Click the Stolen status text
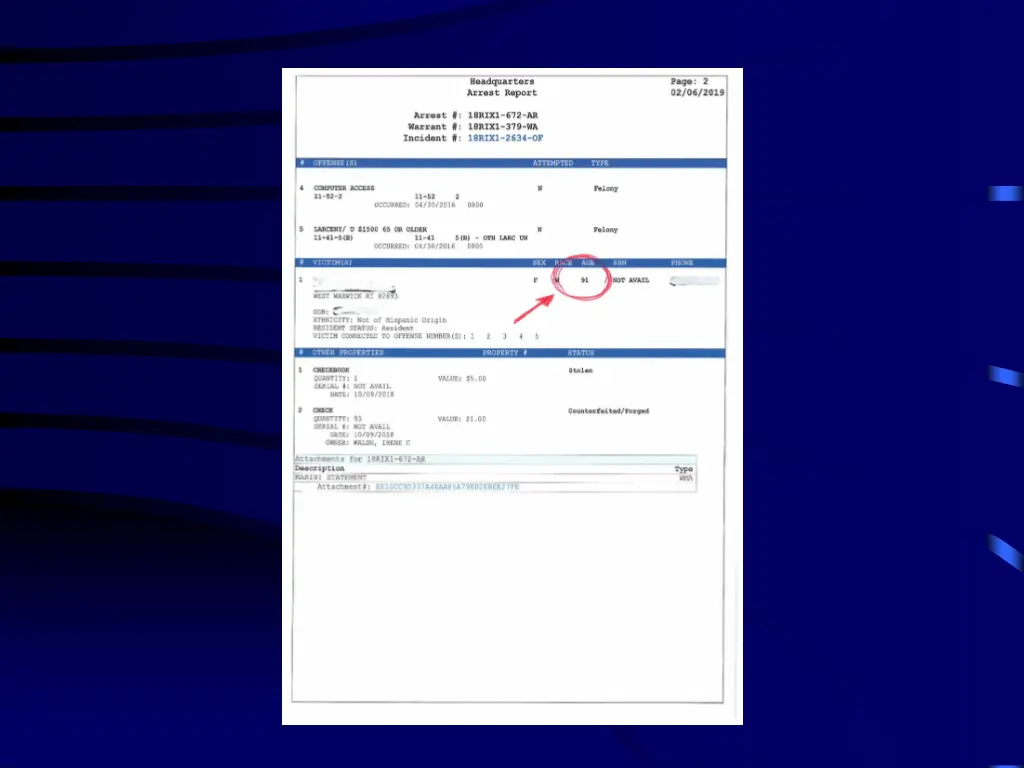The width and height of the screenshot is (1024, 768). coord(580,370)
